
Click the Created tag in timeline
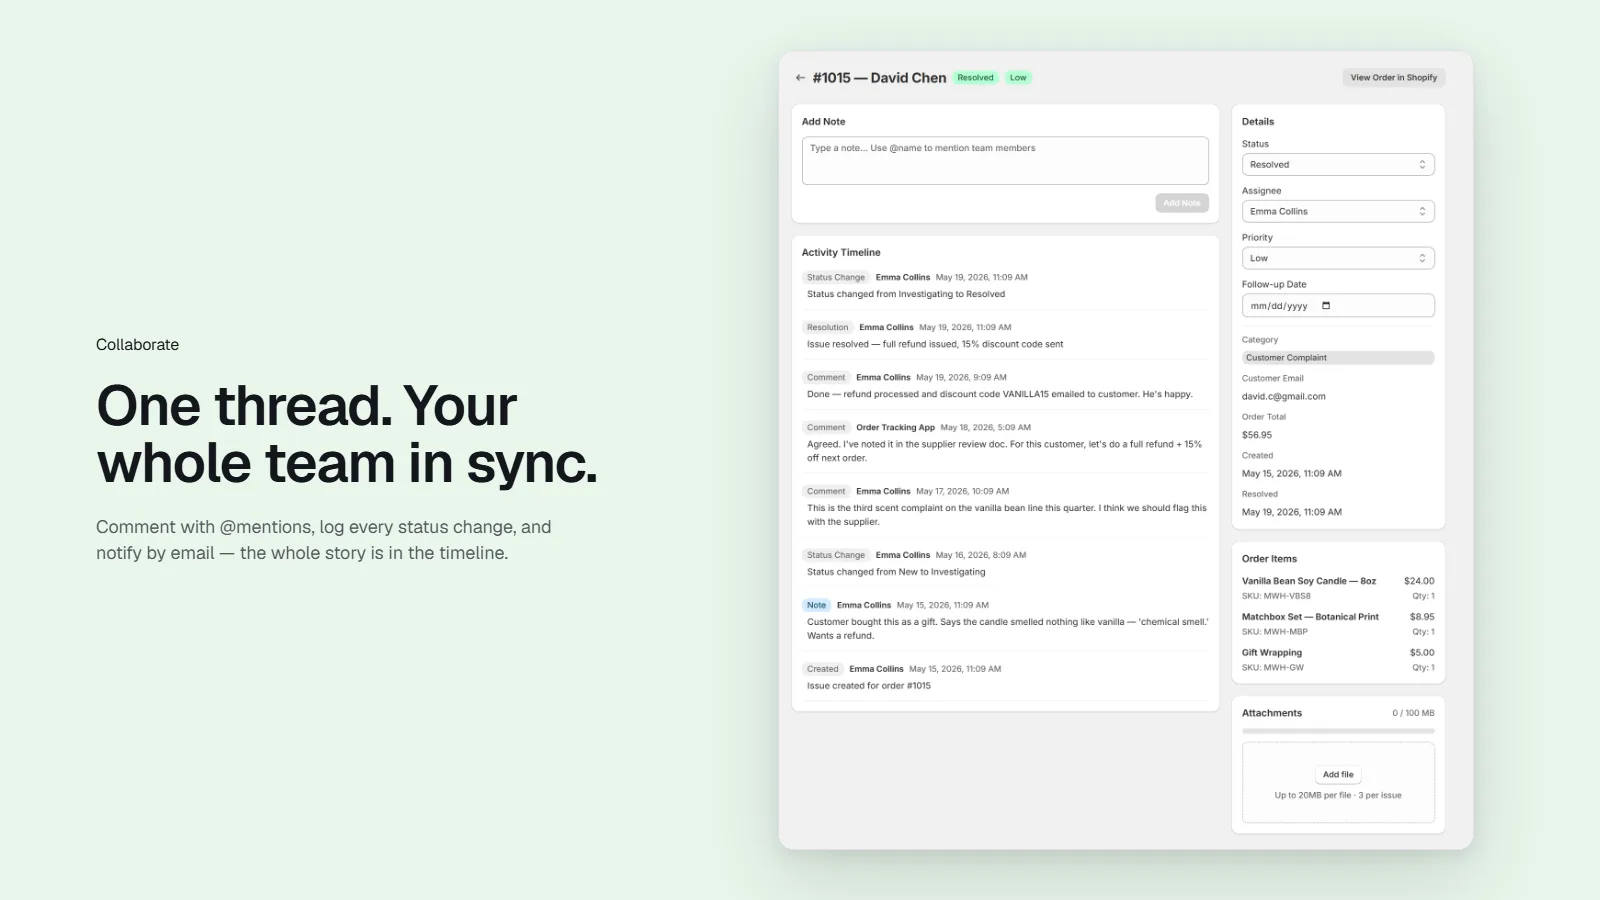pyautogui.click(x=823, y=670)
